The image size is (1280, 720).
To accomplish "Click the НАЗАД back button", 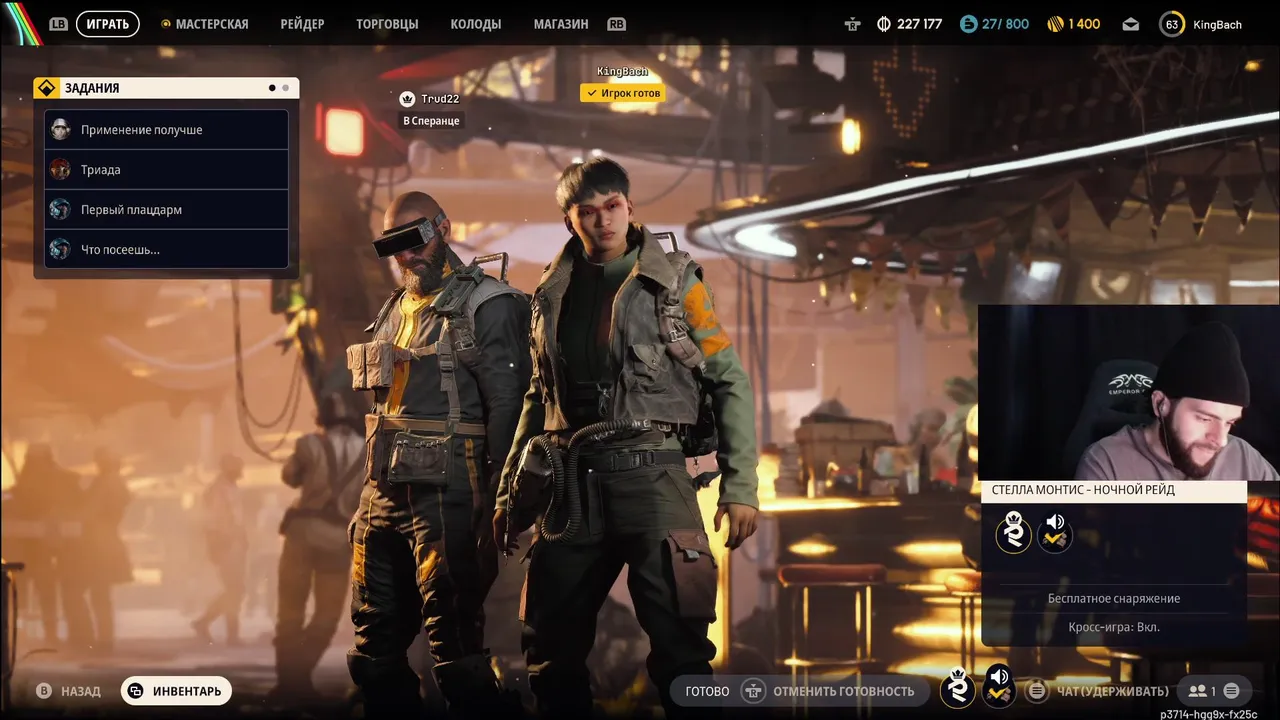I will 80,691.
